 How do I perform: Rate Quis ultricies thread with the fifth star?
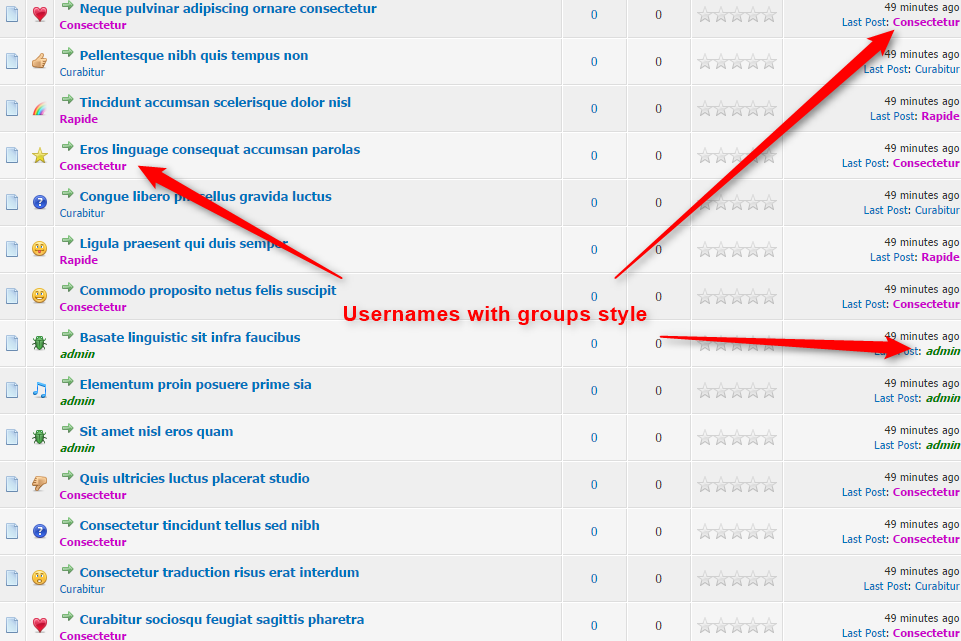point(769,485)
